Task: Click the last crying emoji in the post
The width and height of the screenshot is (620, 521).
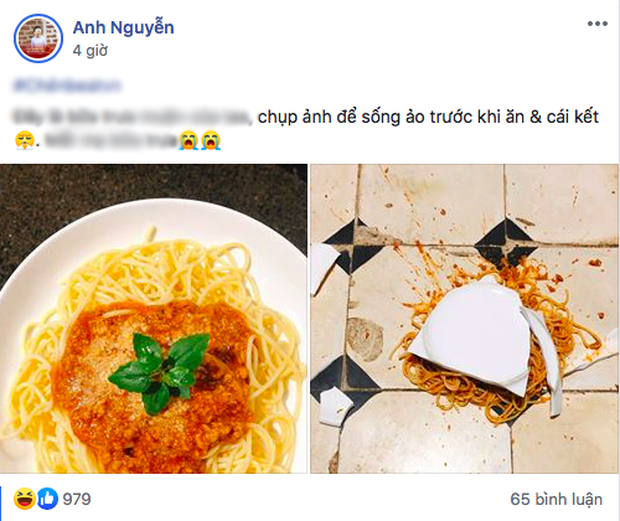Action: (211, 140)
